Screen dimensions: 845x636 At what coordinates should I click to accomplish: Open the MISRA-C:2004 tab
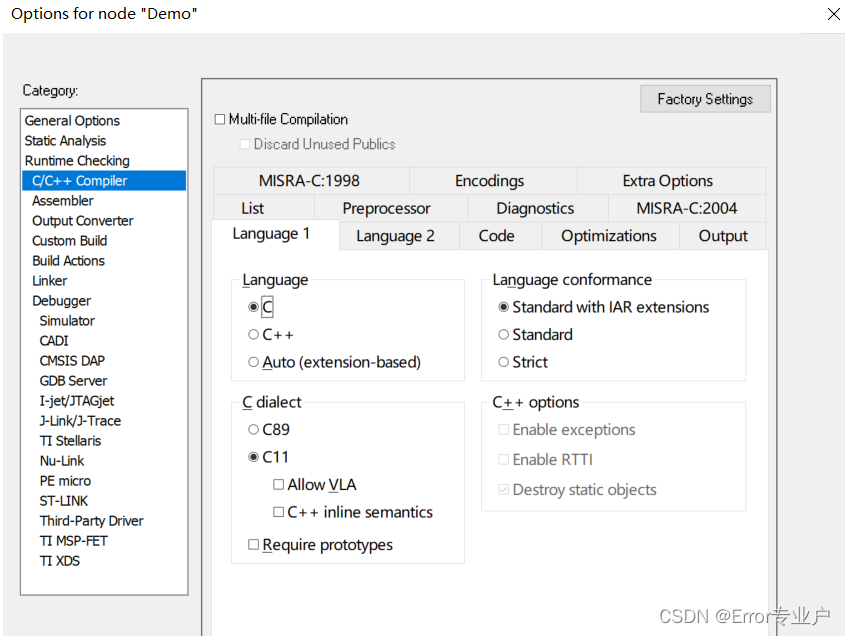tap(687, 208)
